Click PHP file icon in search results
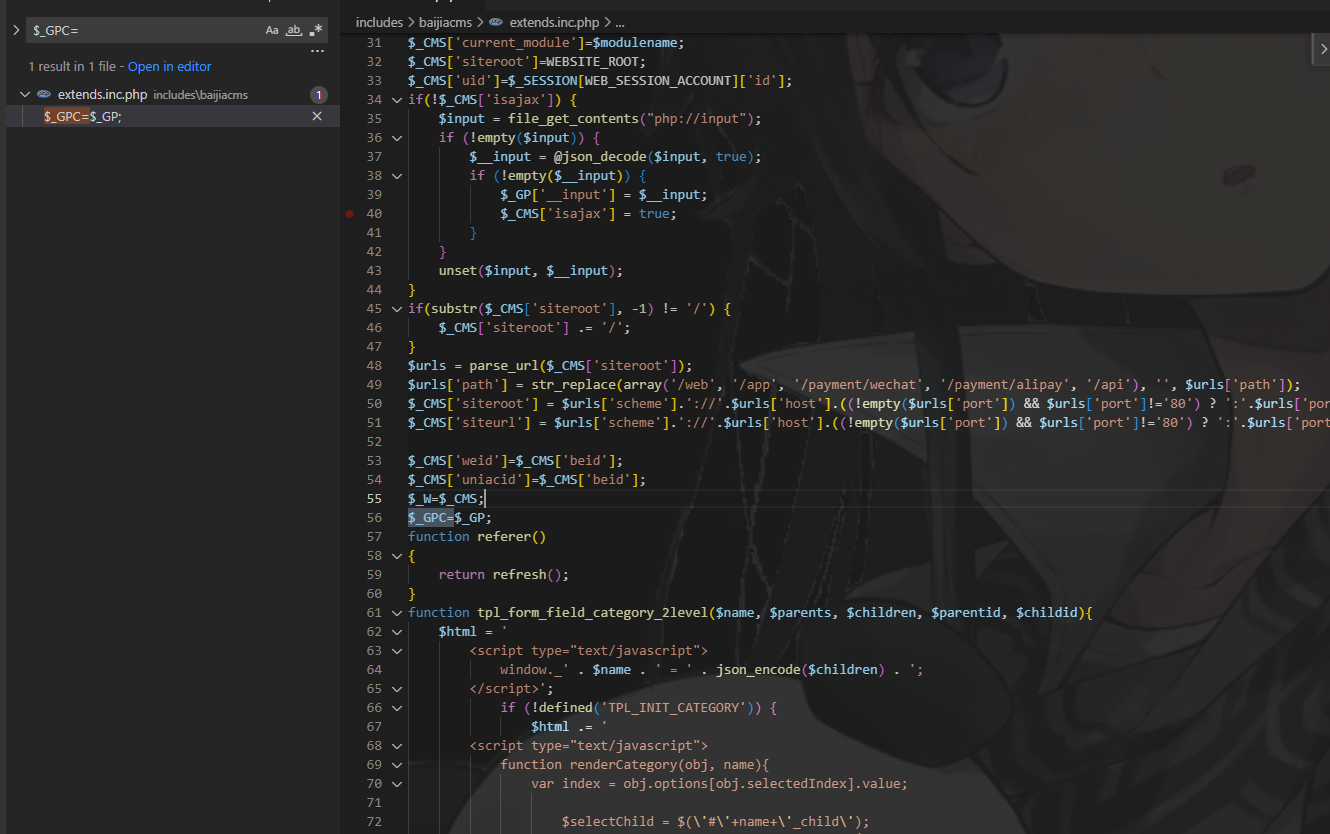1330x834 pixels. pos(44,95)
